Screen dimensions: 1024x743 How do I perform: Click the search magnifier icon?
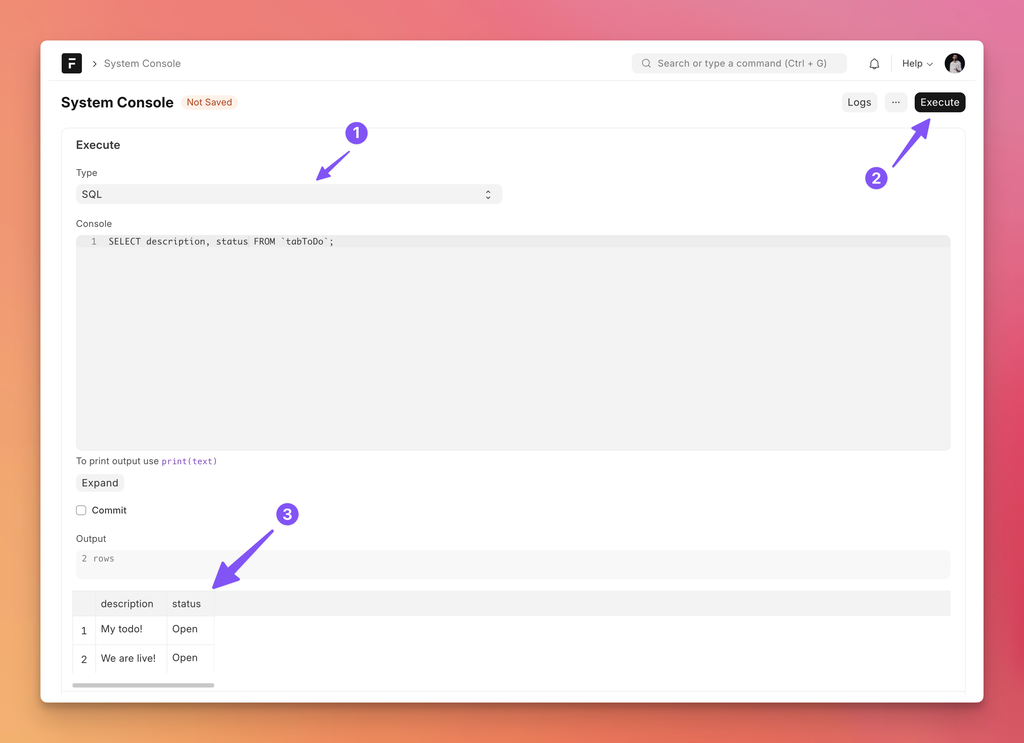646,64
